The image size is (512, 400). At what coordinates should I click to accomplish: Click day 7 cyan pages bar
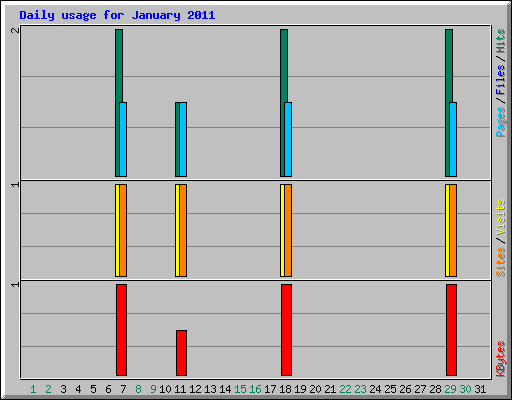point(123,139)
